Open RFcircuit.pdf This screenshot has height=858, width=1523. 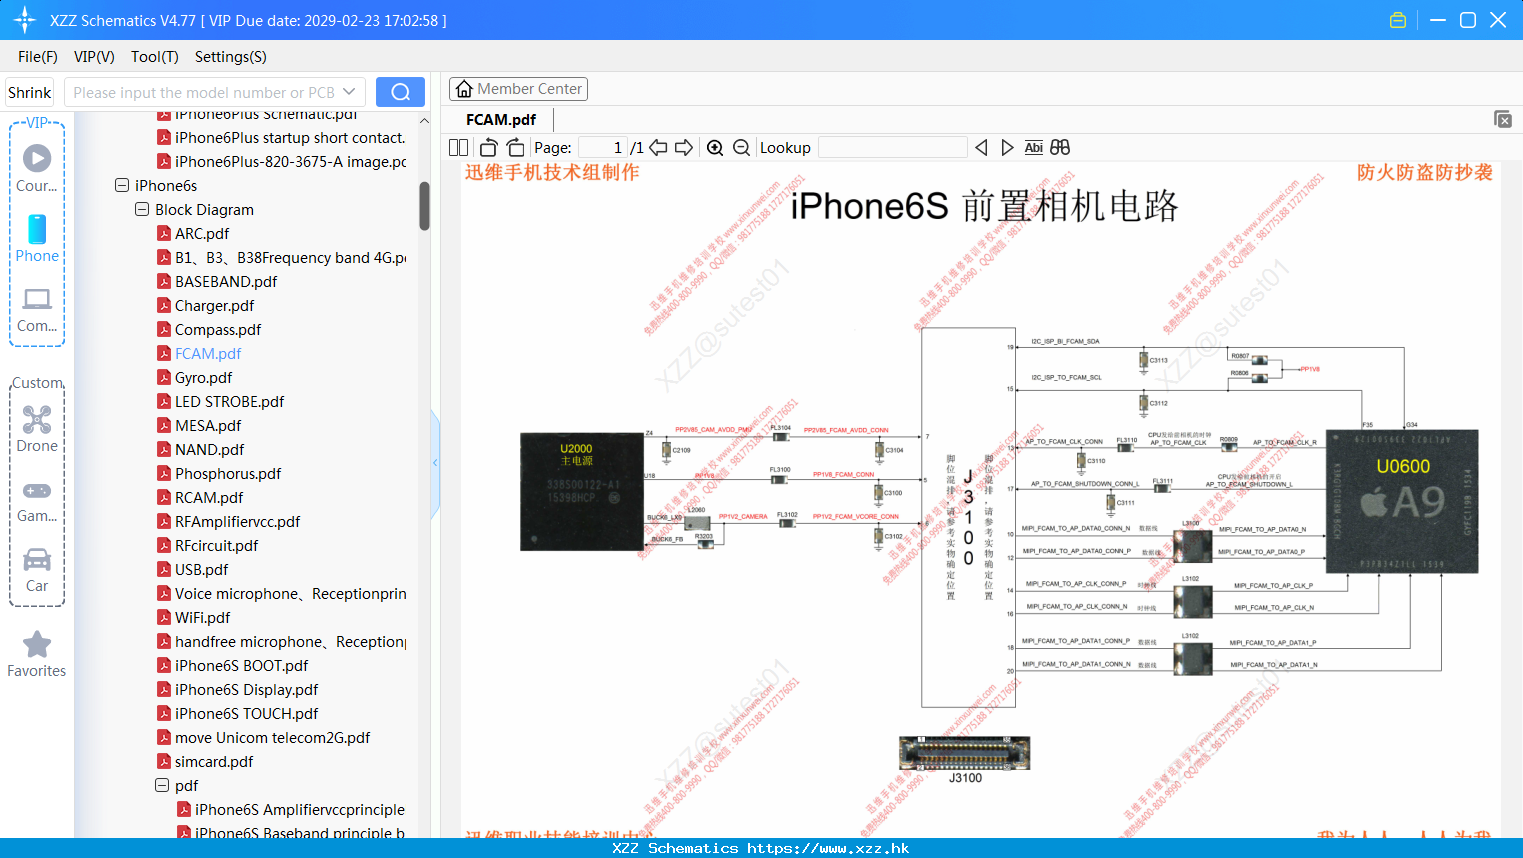[216, 545]
